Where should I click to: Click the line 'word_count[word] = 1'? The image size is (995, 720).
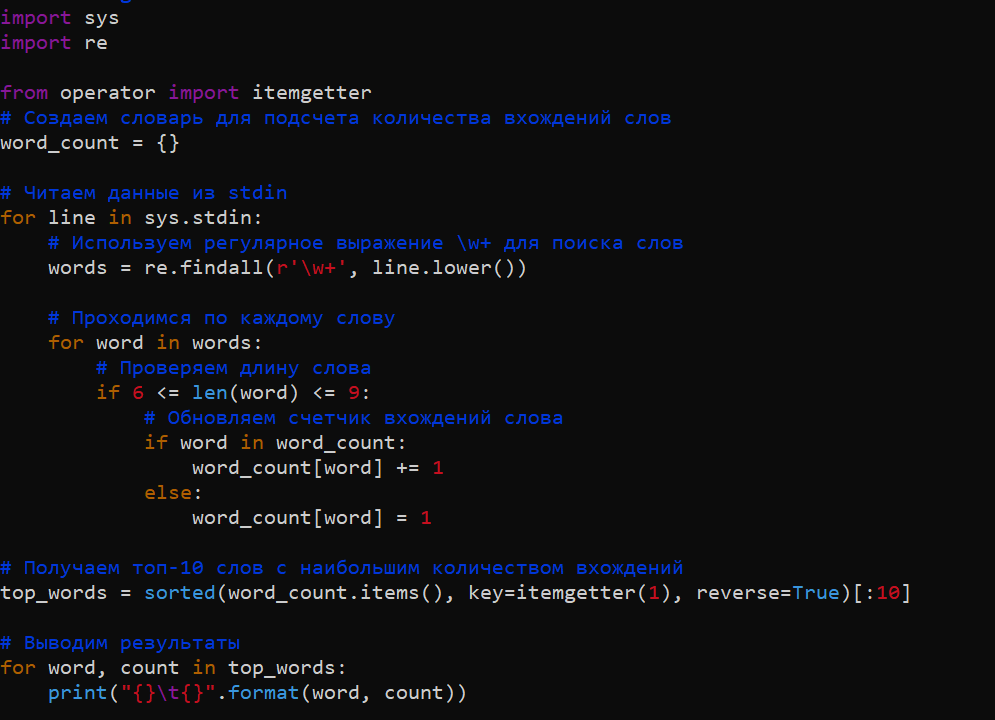coord(312,518)
